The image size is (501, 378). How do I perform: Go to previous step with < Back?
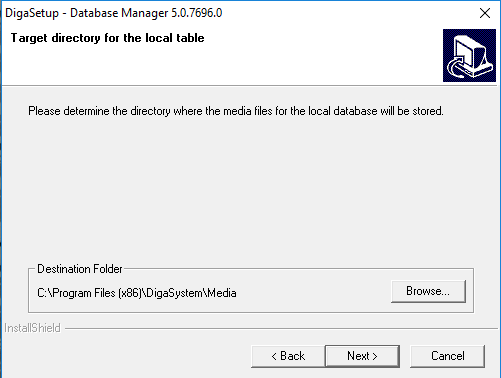288,356
